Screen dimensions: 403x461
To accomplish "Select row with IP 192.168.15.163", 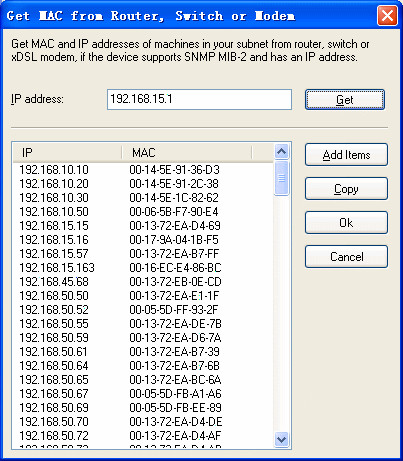I will pos(143,268).
